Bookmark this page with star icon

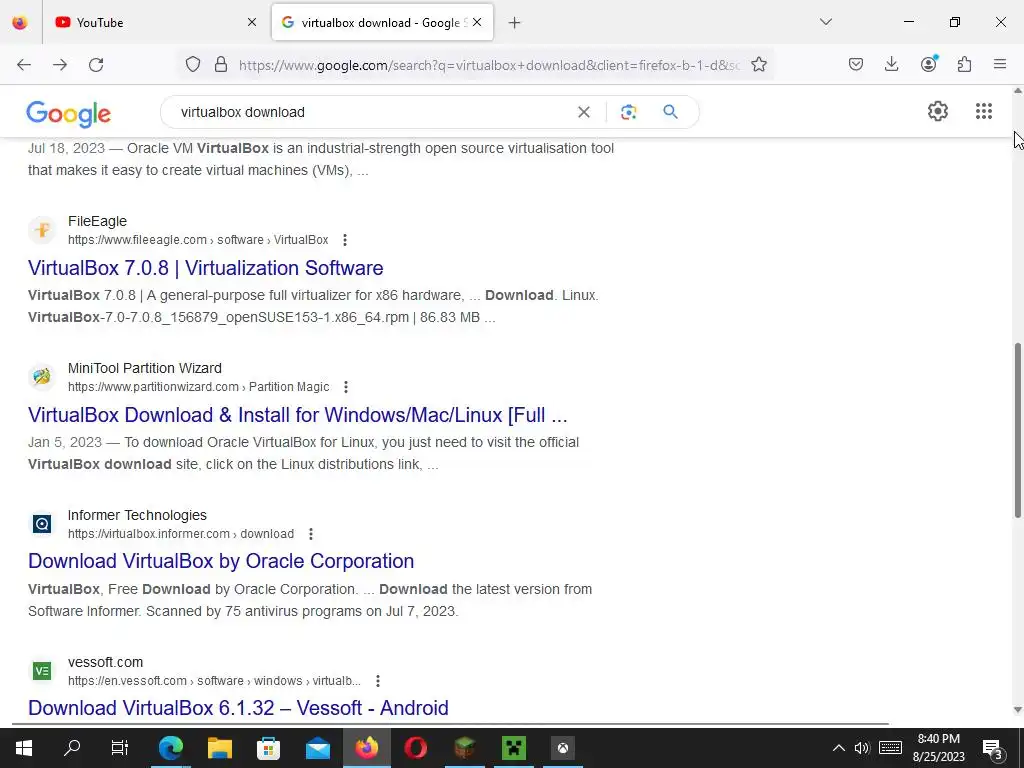click(x=758, y=65)
